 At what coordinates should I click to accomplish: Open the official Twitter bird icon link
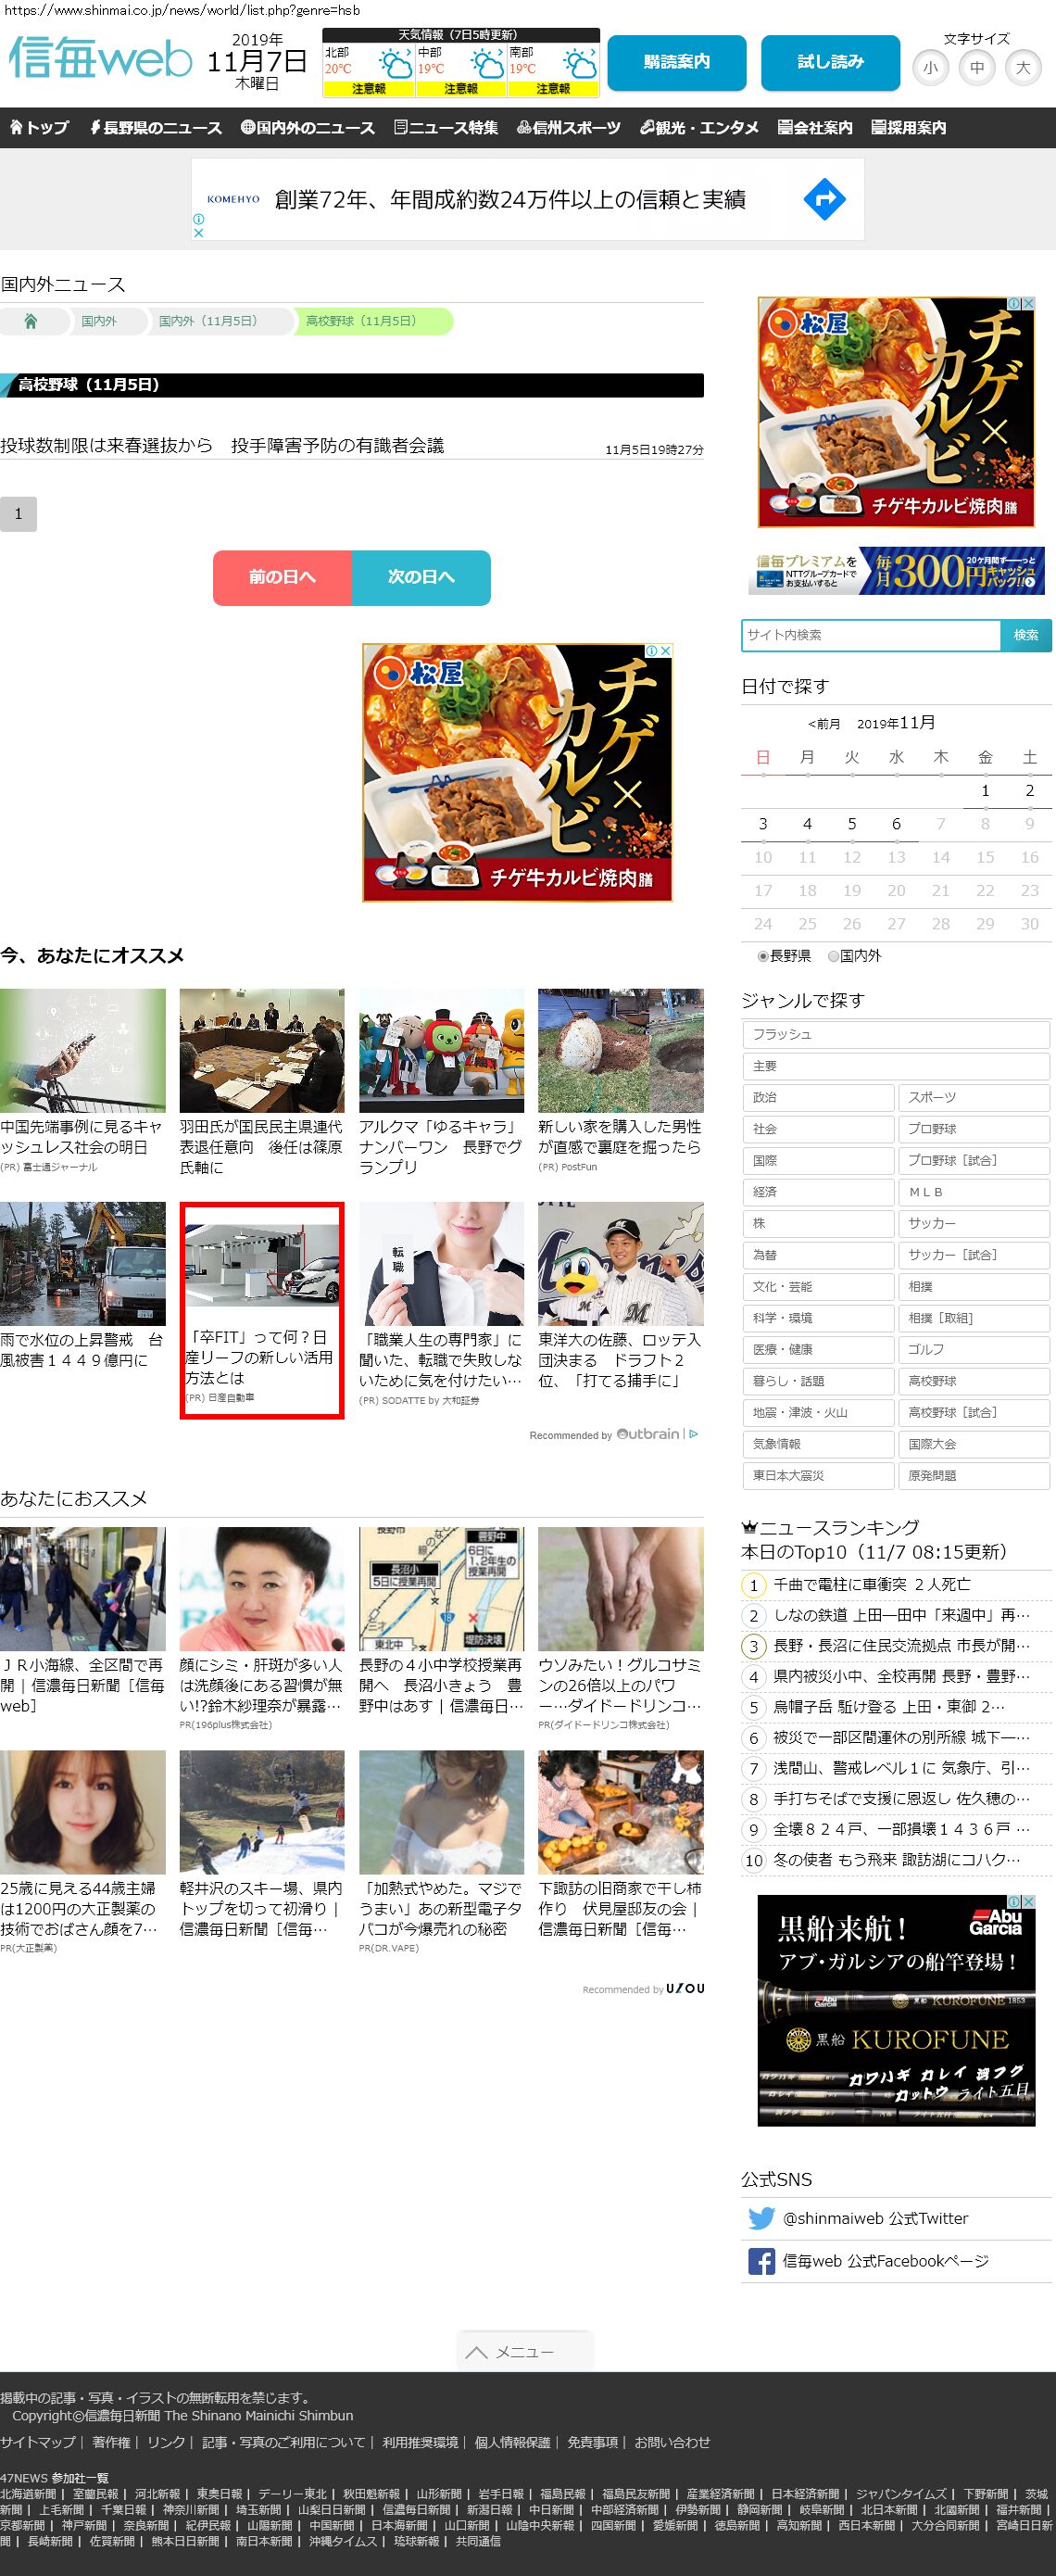tap(761, 2218)
